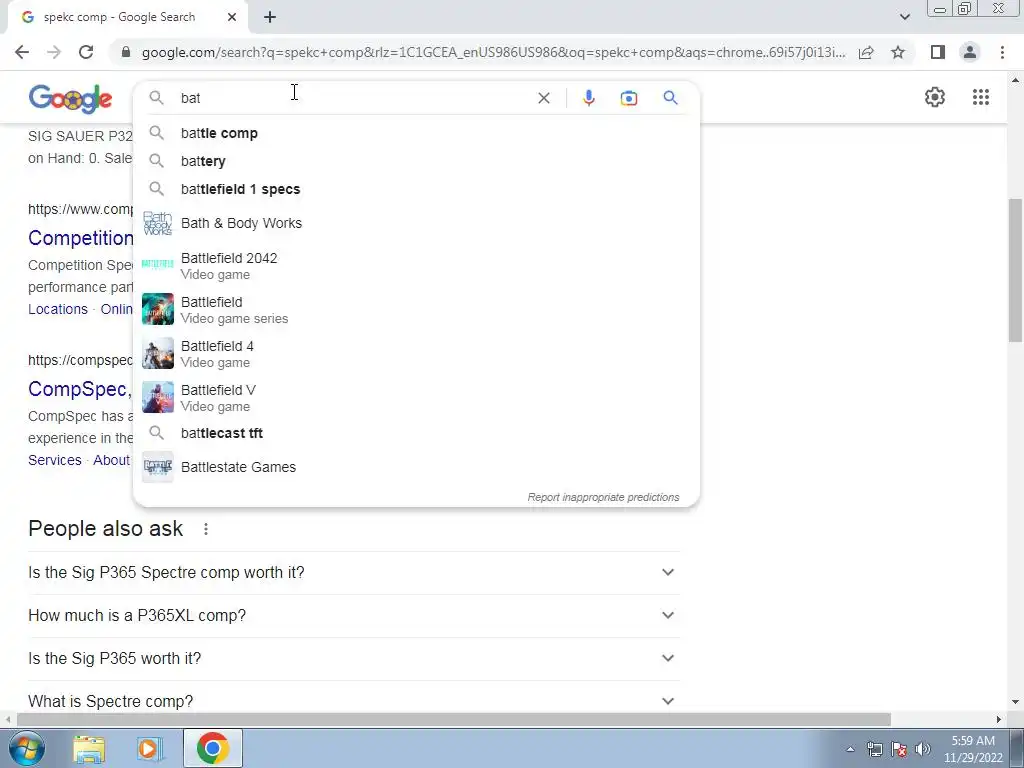Screen dimensions: 1024x768
Task: Go back to the previous page
Action: [x=22, y=52]
